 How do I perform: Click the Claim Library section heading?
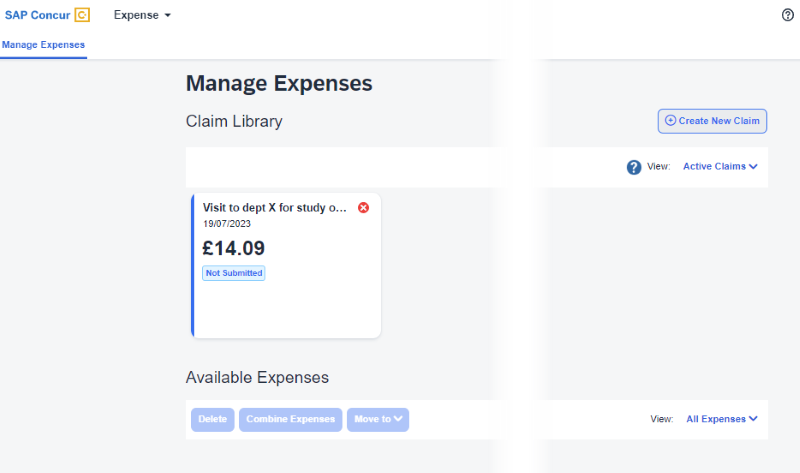(x=234, y=122)
